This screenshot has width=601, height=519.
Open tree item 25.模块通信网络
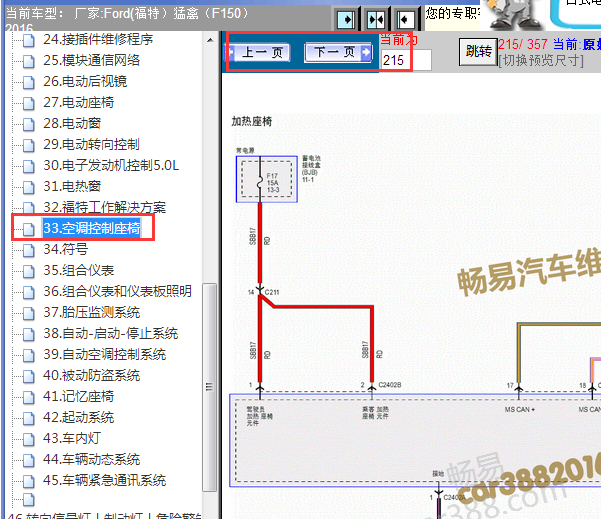pos(92,61)
